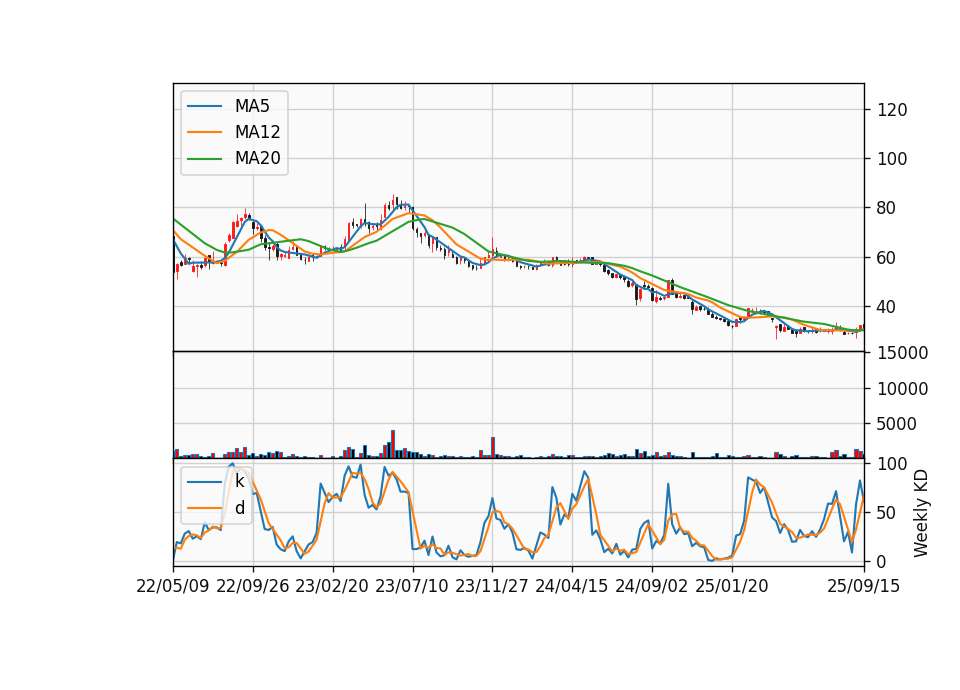960x690 pixels.
Task: Click the 22/05/09 date label
Action: click(173, 586)
